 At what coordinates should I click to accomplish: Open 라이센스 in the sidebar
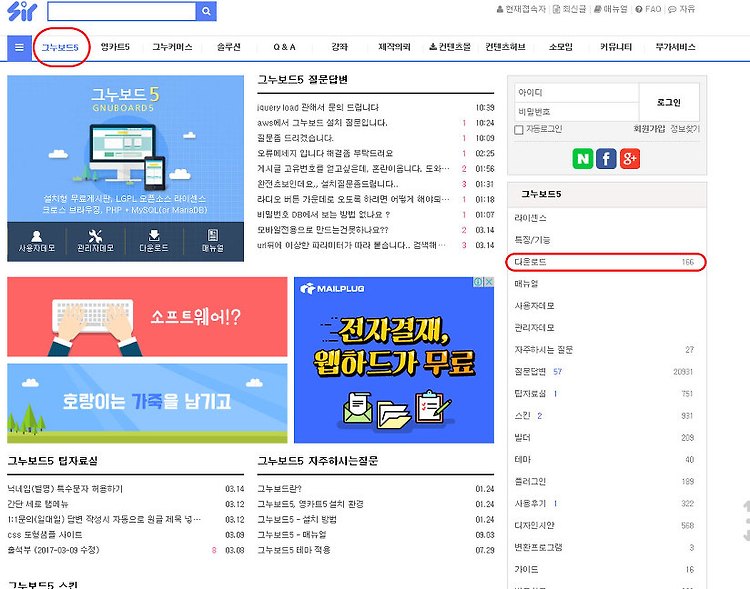coord(606,218)
